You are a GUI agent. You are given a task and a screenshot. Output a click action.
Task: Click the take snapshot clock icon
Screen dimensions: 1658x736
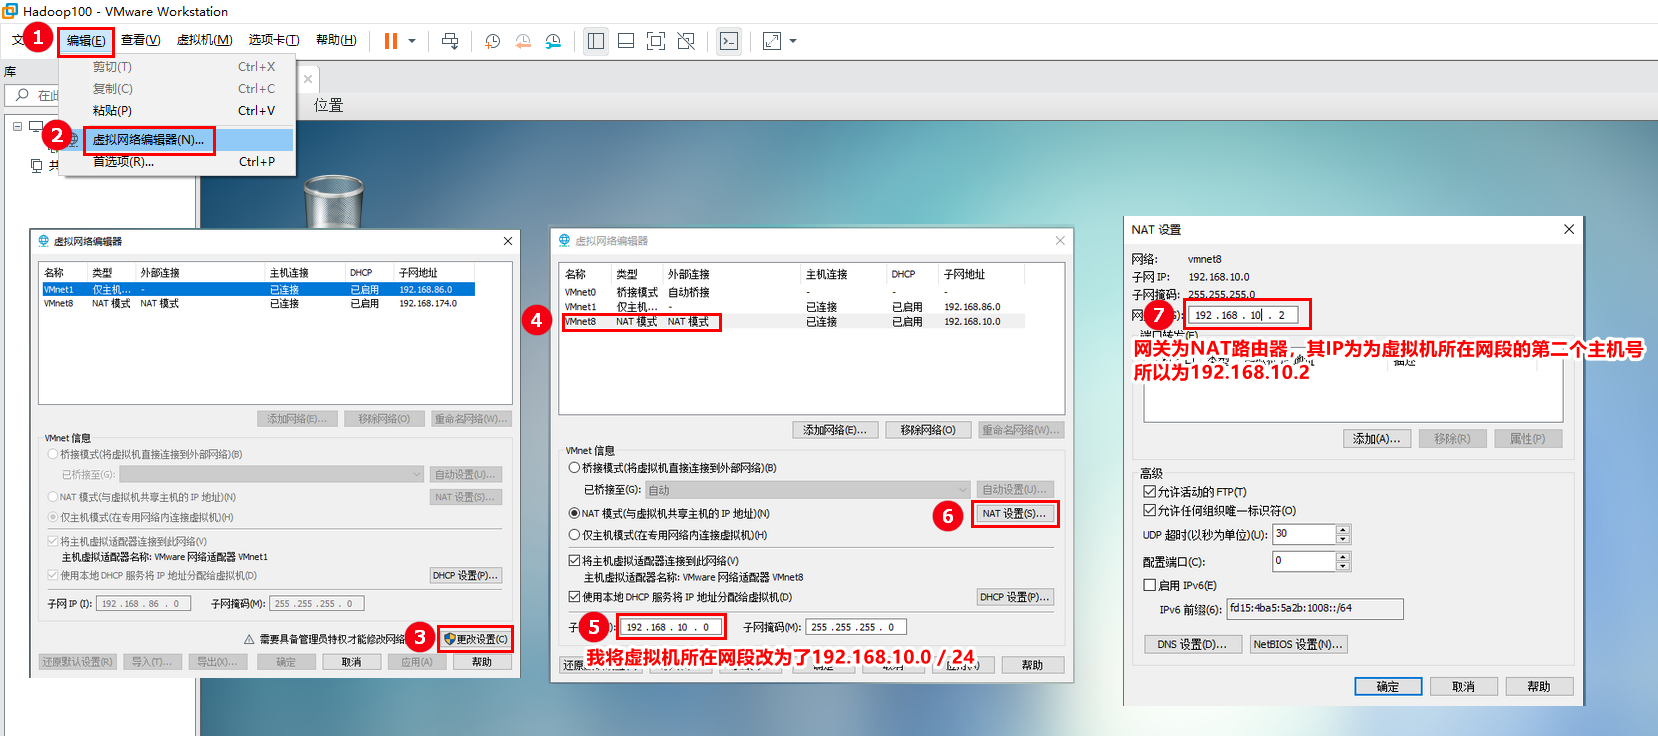[x=493, y=41]
